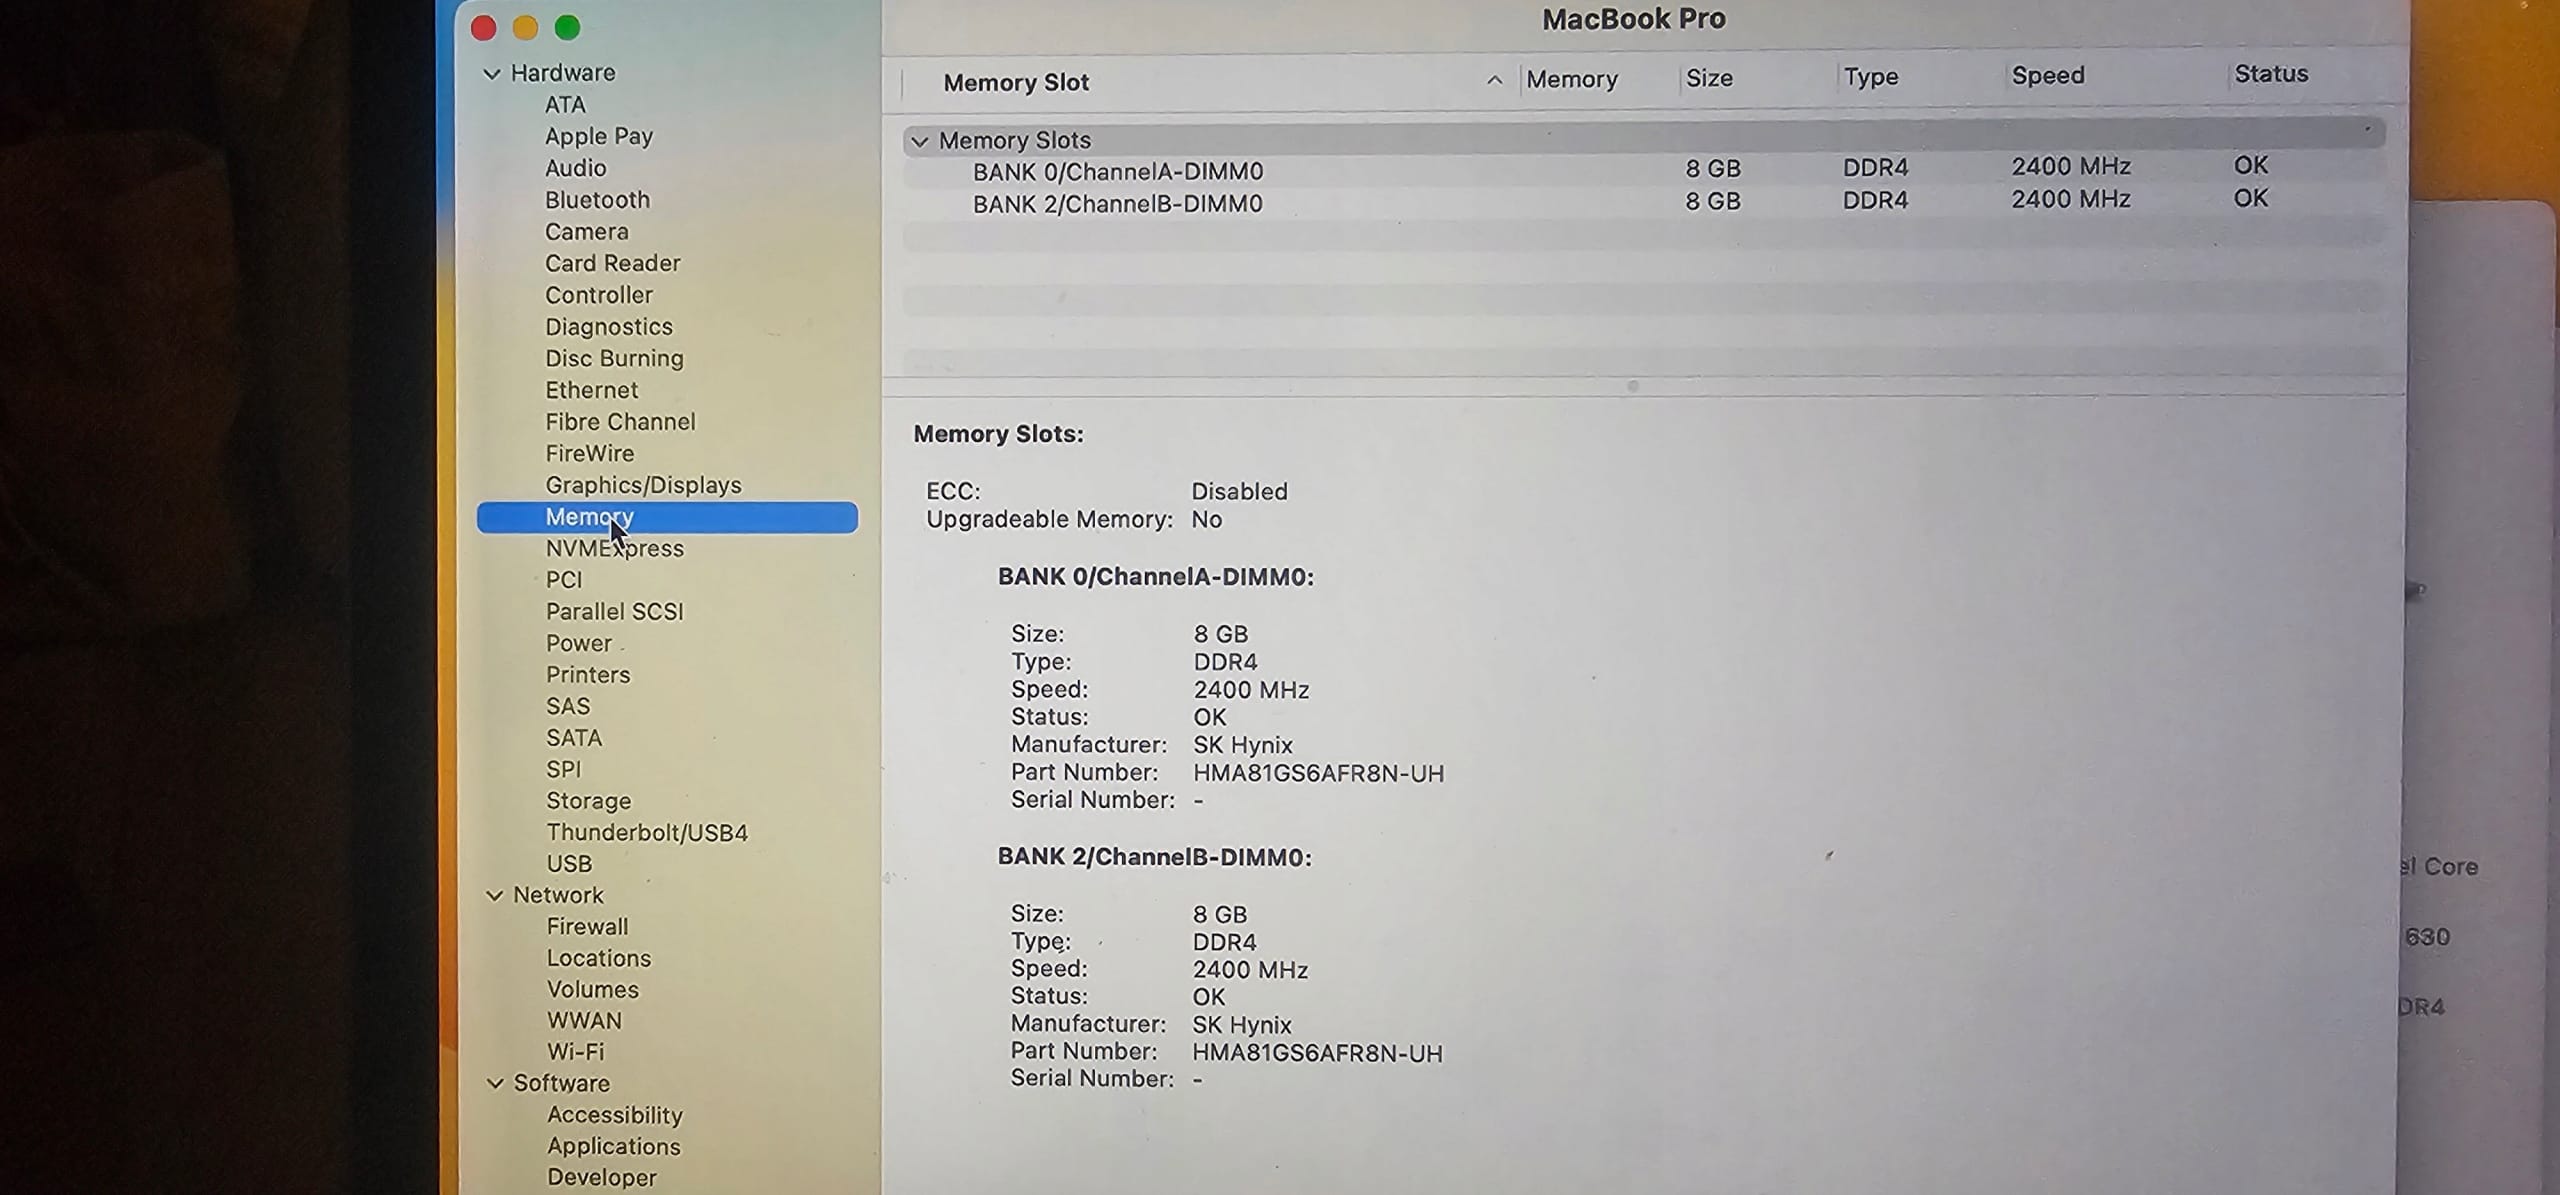2560x1195 pixels.
Task: Open the Ethernet section
Action: 591,391
